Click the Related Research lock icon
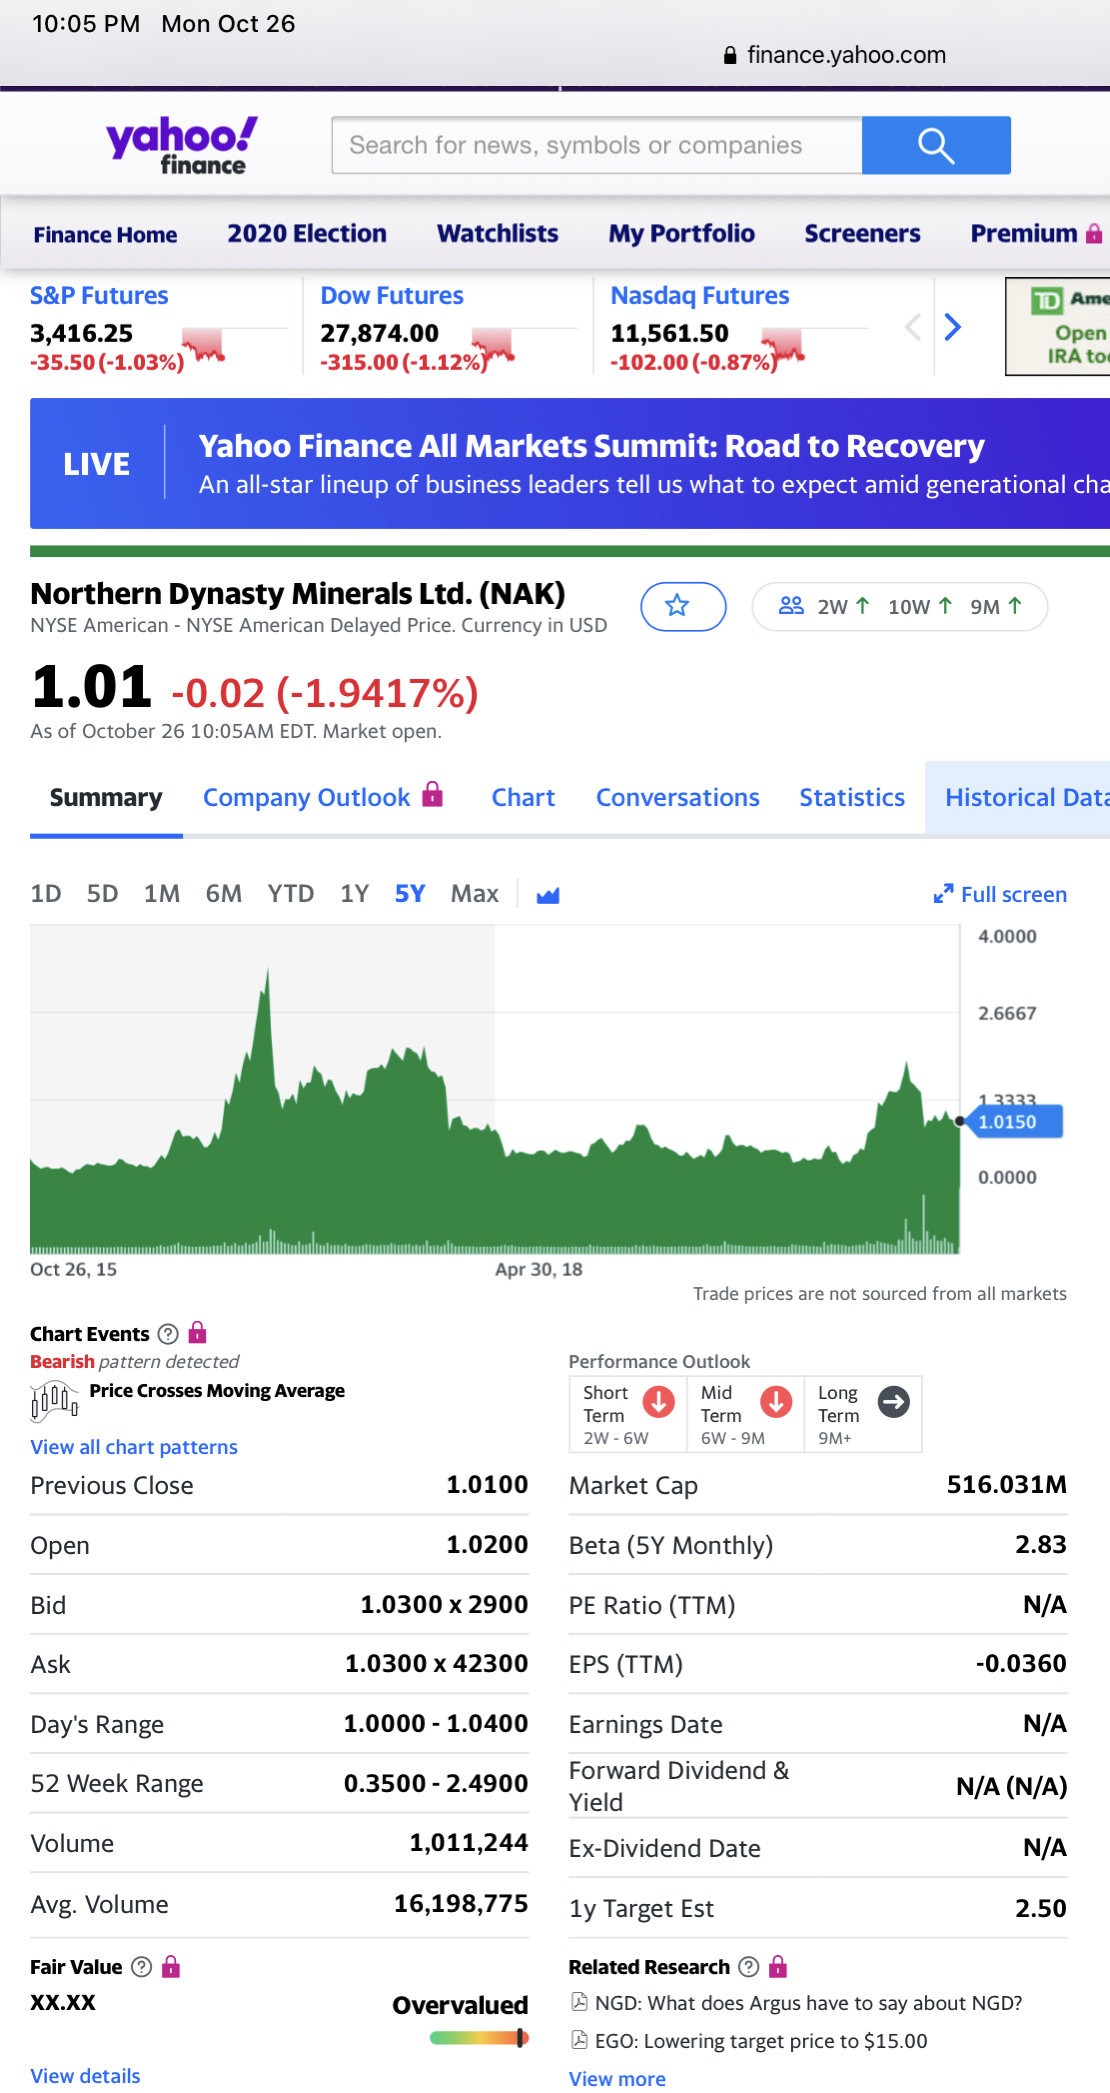The width and height of the screenshot is (1110, 2093). point(778,1967)
